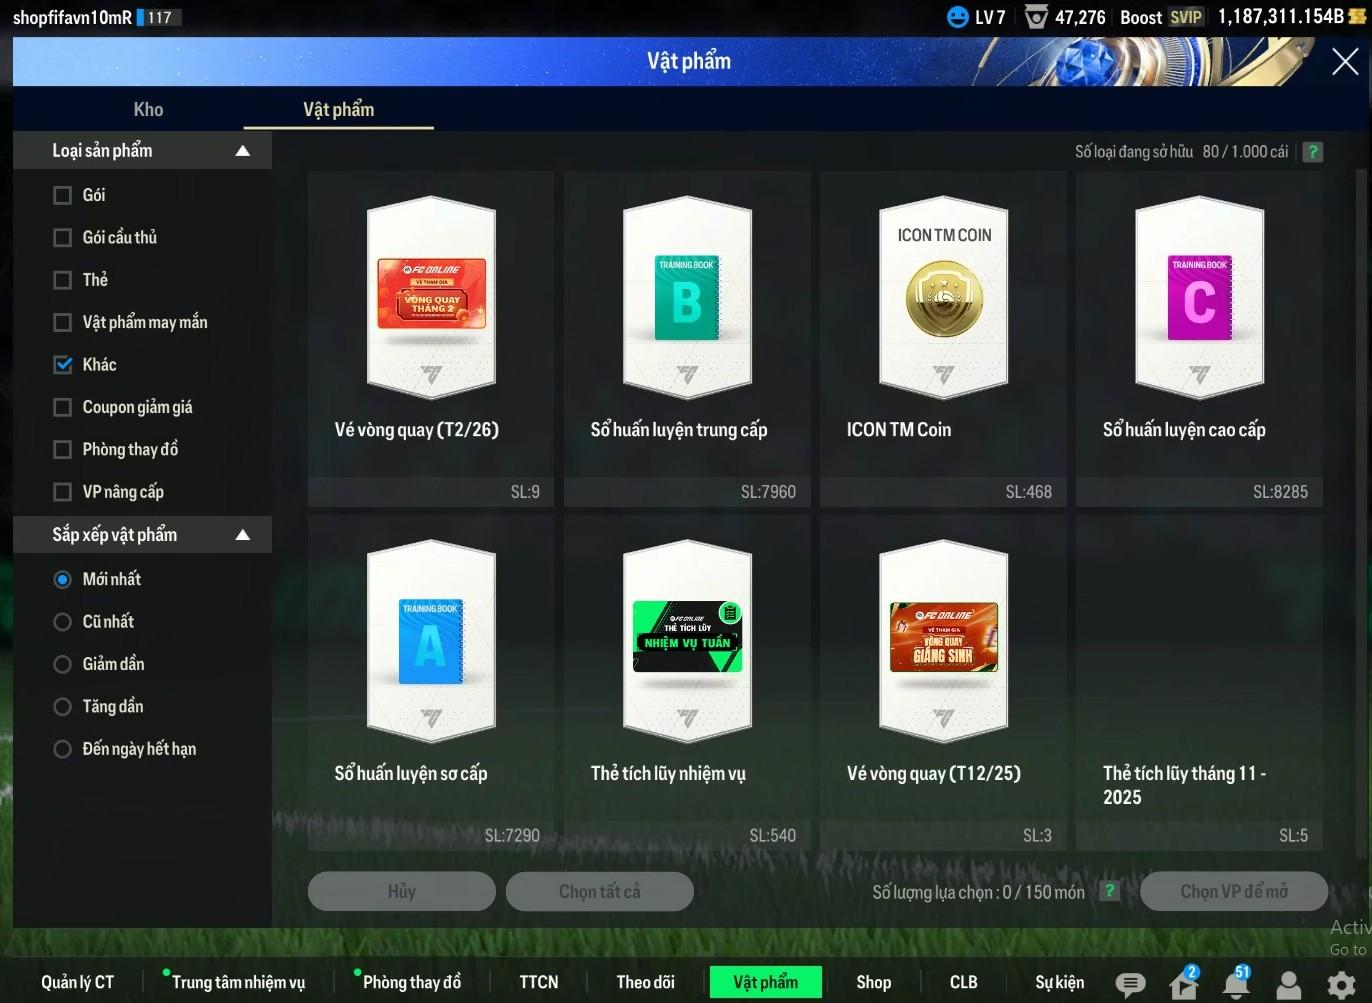Image resolution: width=1372 pixels, height=1003 pixels.
Task: Open the settings gear icon
Action: point(1341,985)
